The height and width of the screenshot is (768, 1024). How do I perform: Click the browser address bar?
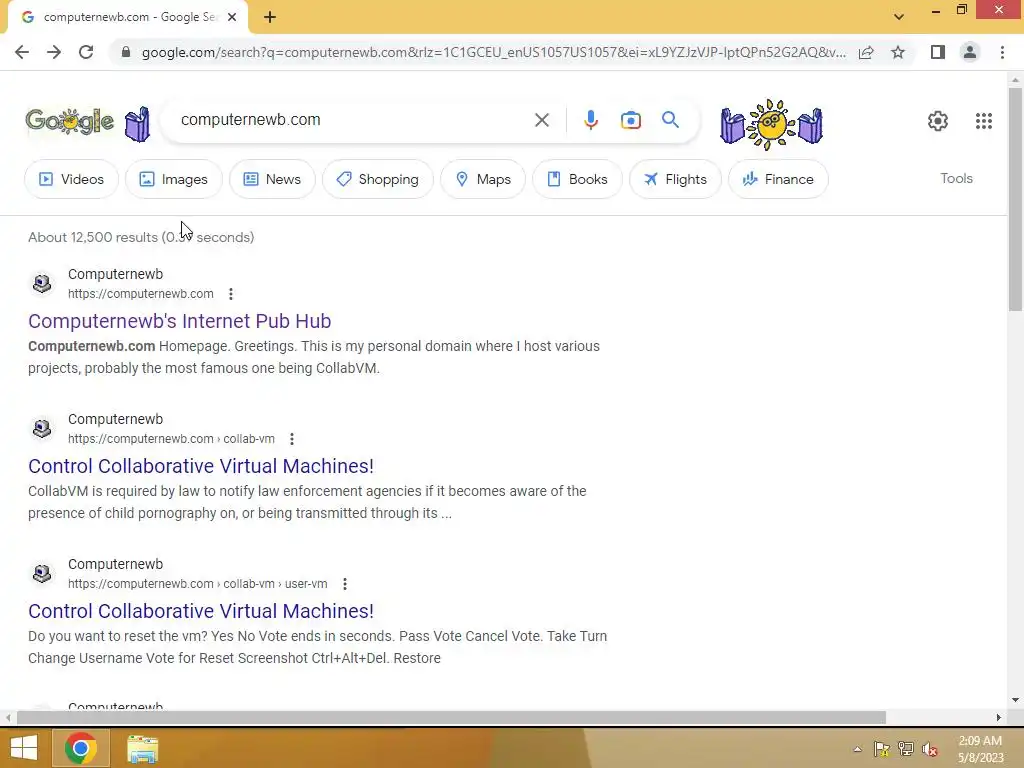click(x=493, y=52)
